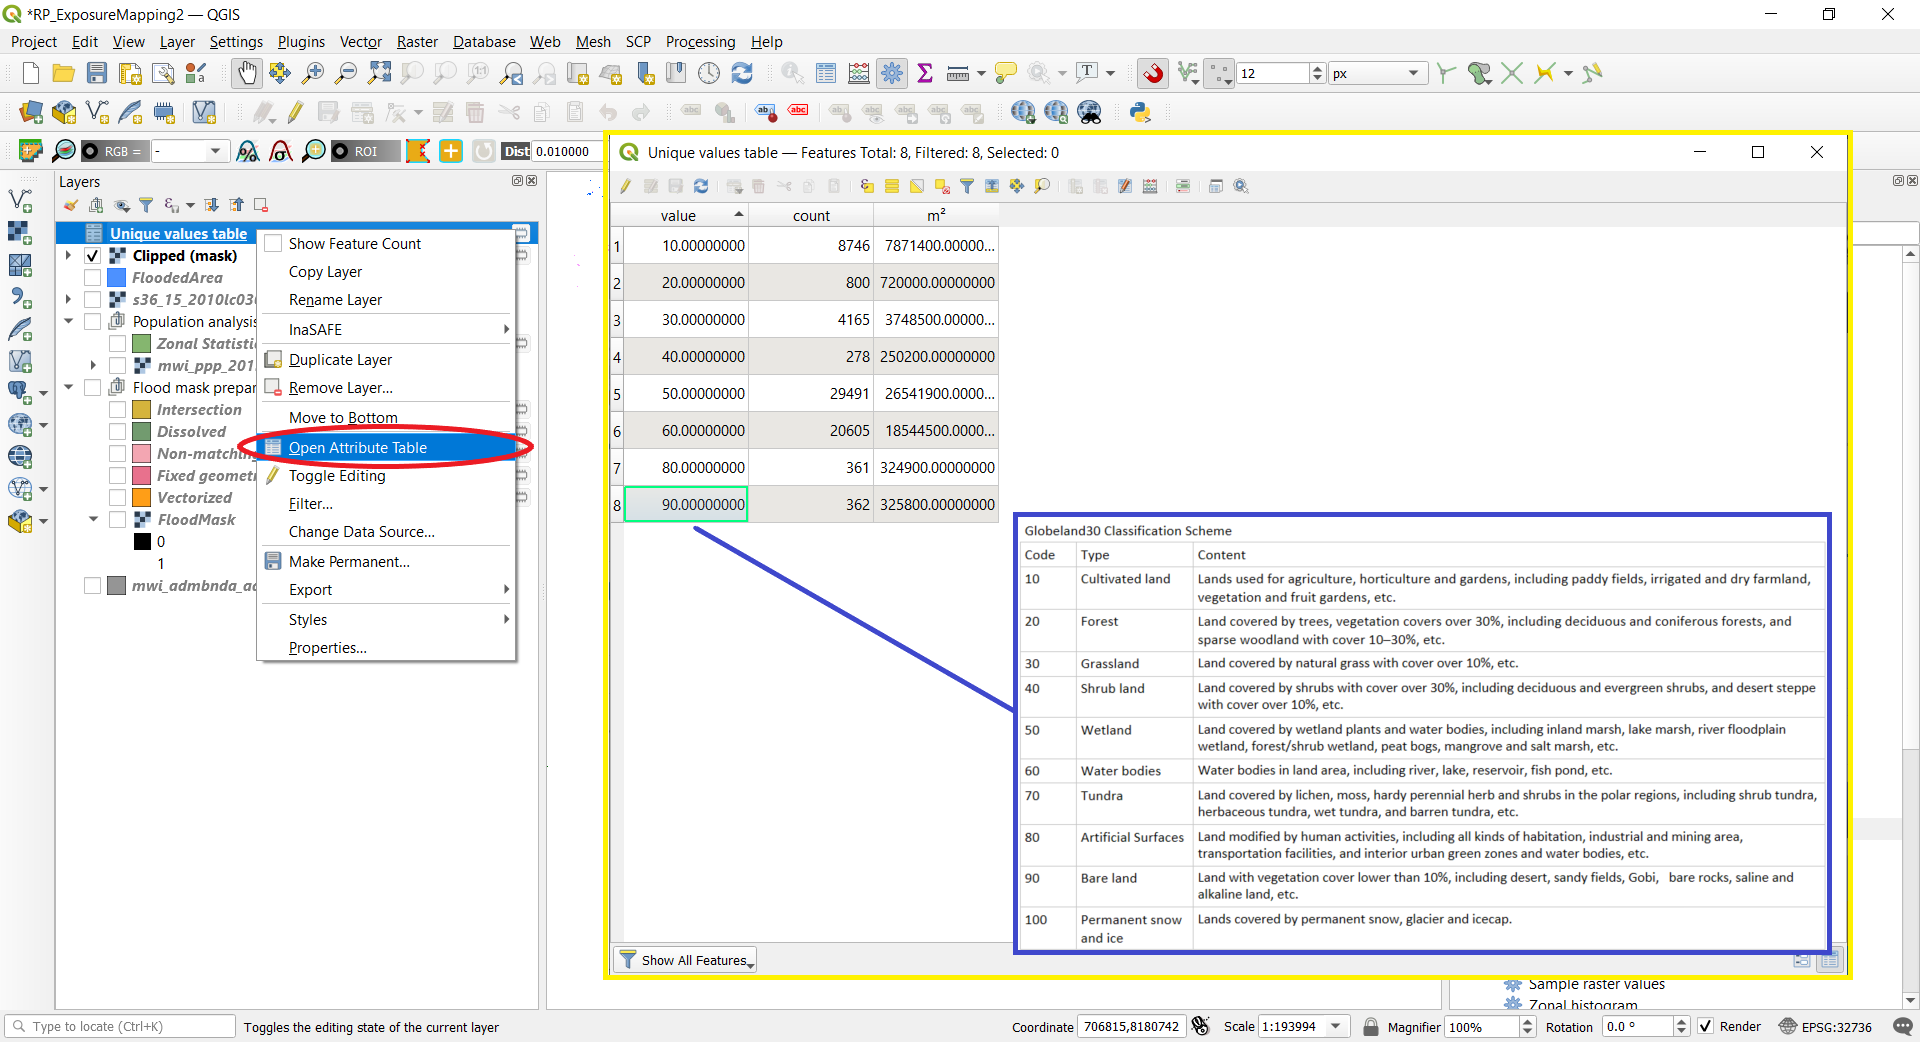Toggle the Render checkbox in status bar
Viewport: 1920px width, 1042px height.
point(1707,1027)
